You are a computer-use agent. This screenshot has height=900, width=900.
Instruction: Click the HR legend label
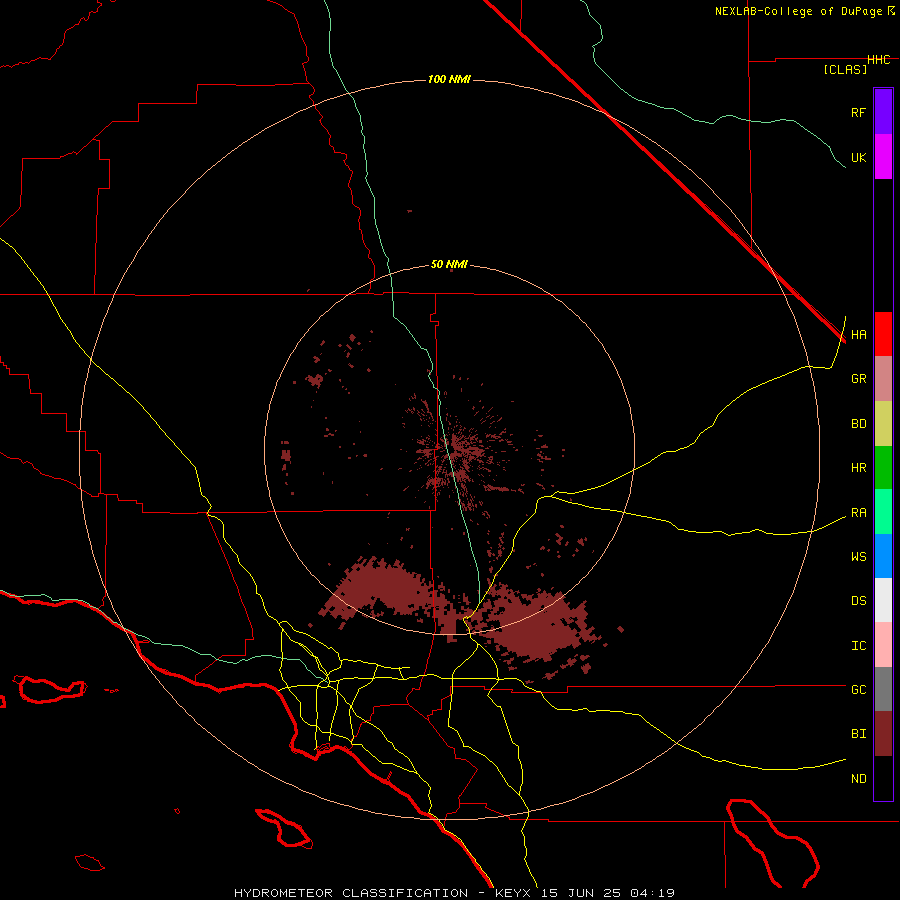tap(858, 468)
